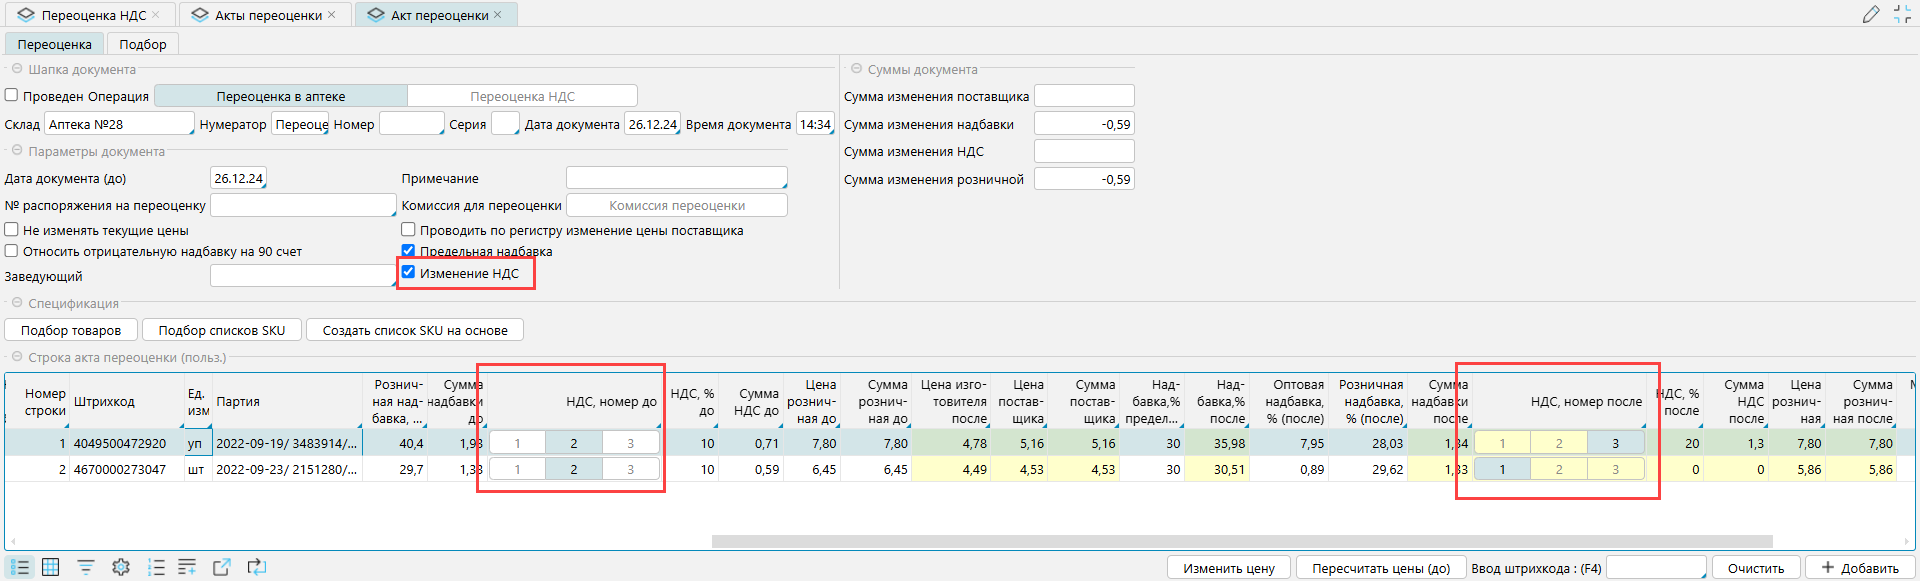This screenshot has height=581, width=1920.
Task: Switch to grid table view icon
Action: coord(51,567)
